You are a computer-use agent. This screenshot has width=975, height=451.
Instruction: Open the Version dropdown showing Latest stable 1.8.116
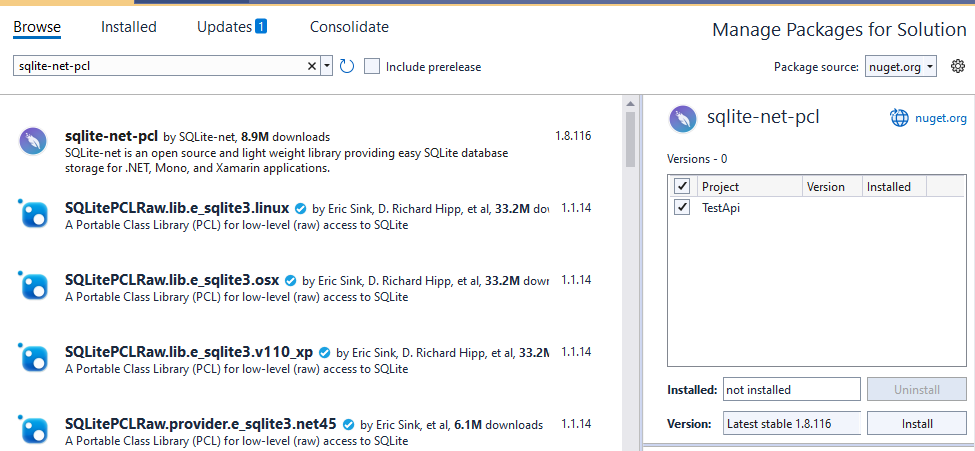point(792,424)
